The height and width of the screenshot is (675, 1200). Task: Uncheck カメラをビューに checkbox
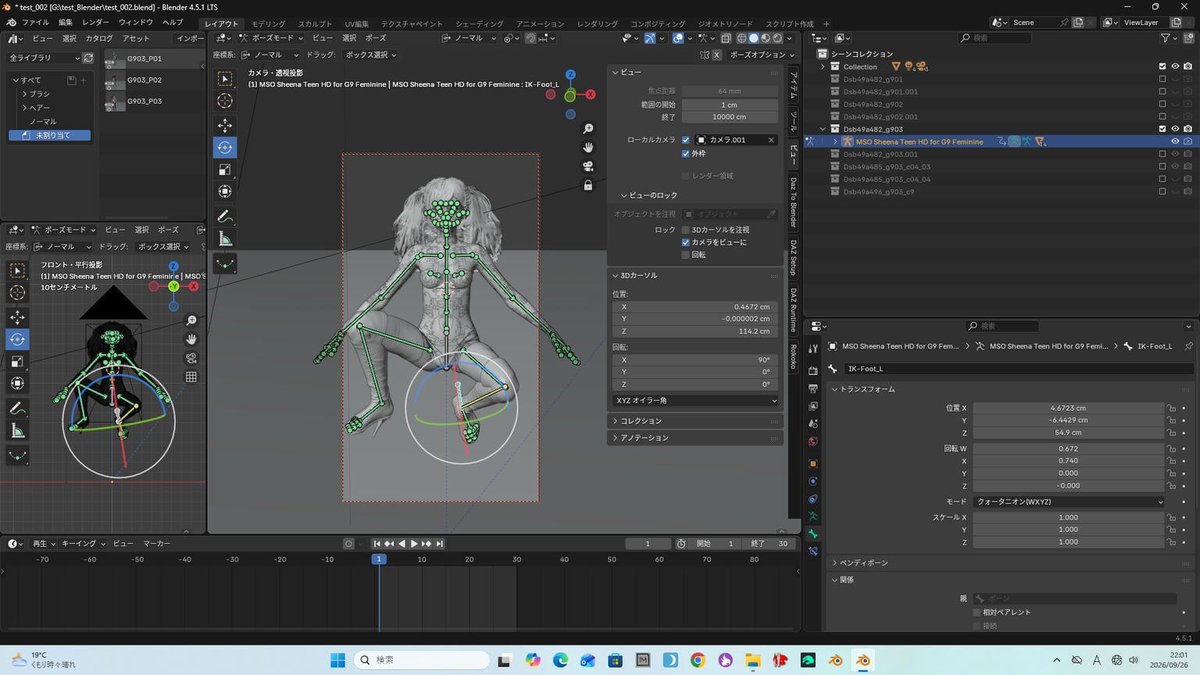(686, 242)
